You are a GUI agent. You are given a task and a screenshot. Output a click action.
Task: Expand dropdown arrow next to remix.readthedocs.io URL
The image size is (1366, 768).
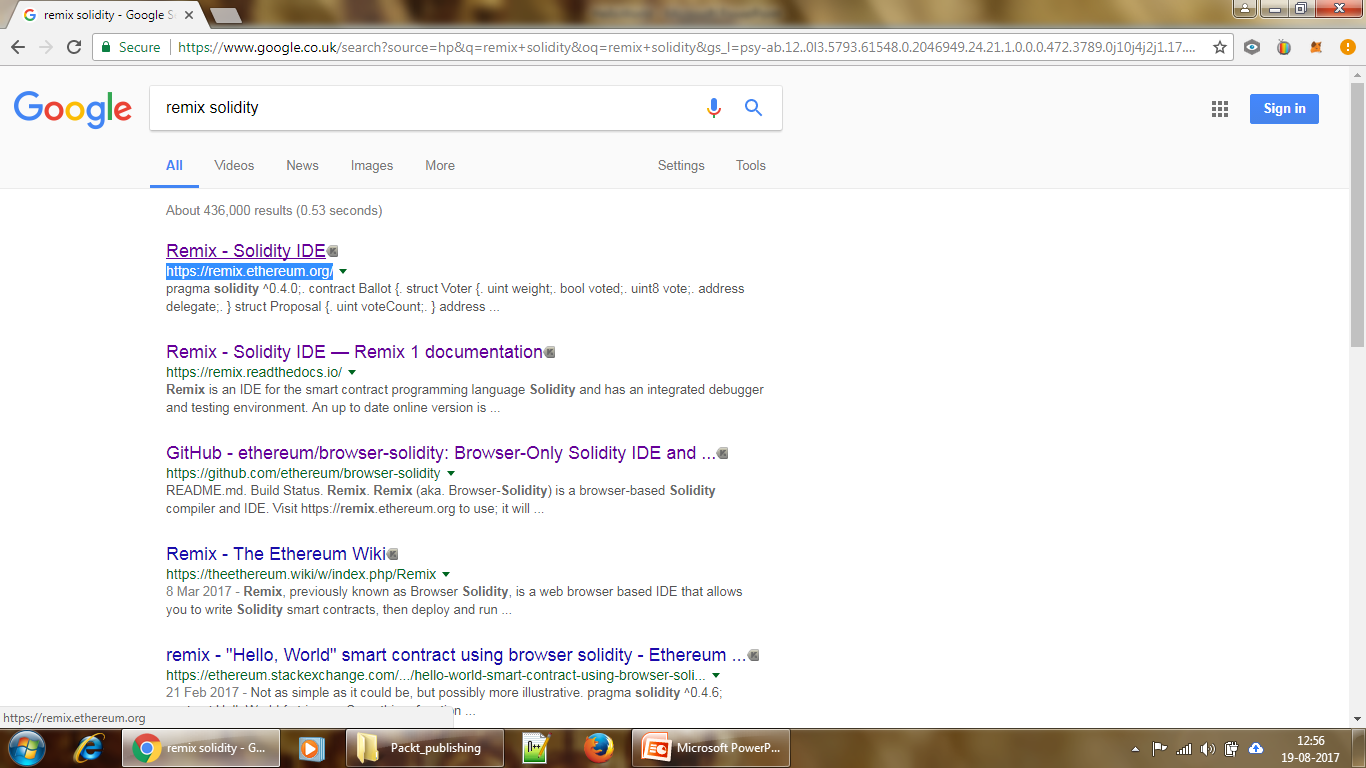pyautogui.click(x=352, y=373)
